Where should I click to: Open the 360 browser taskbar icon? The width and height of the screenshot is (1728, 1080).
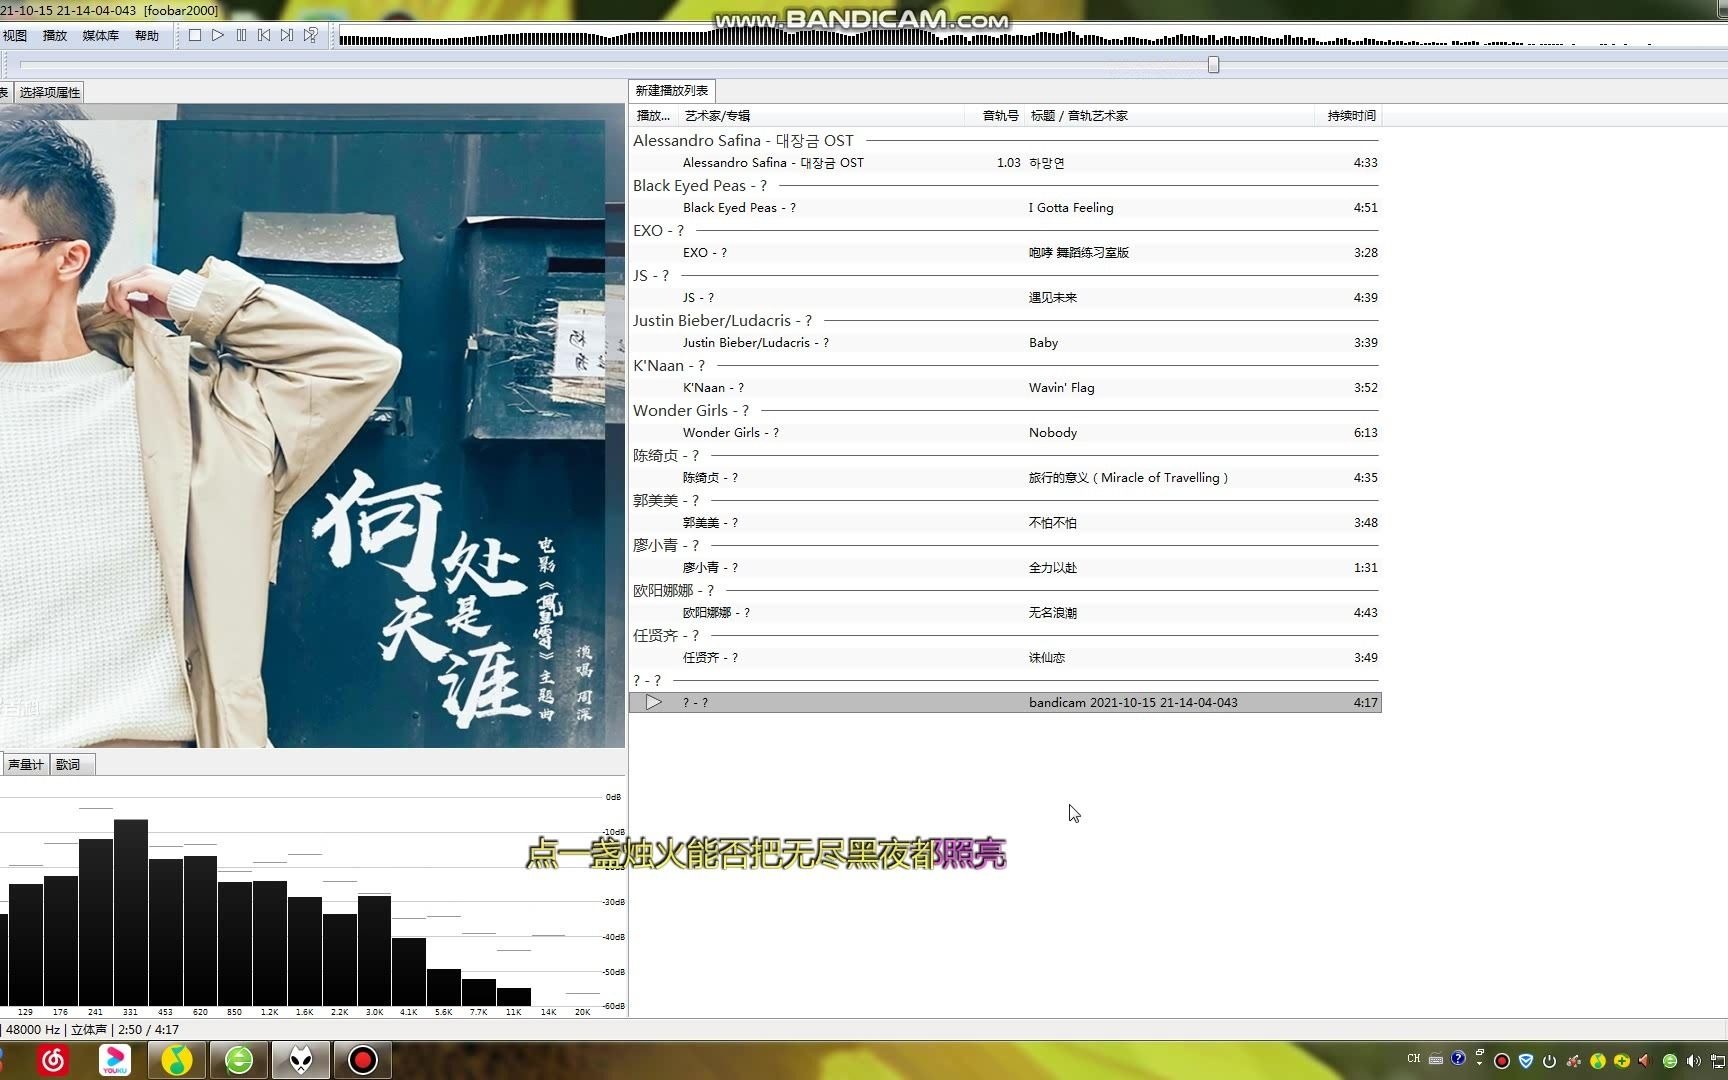coord(239,1060)
